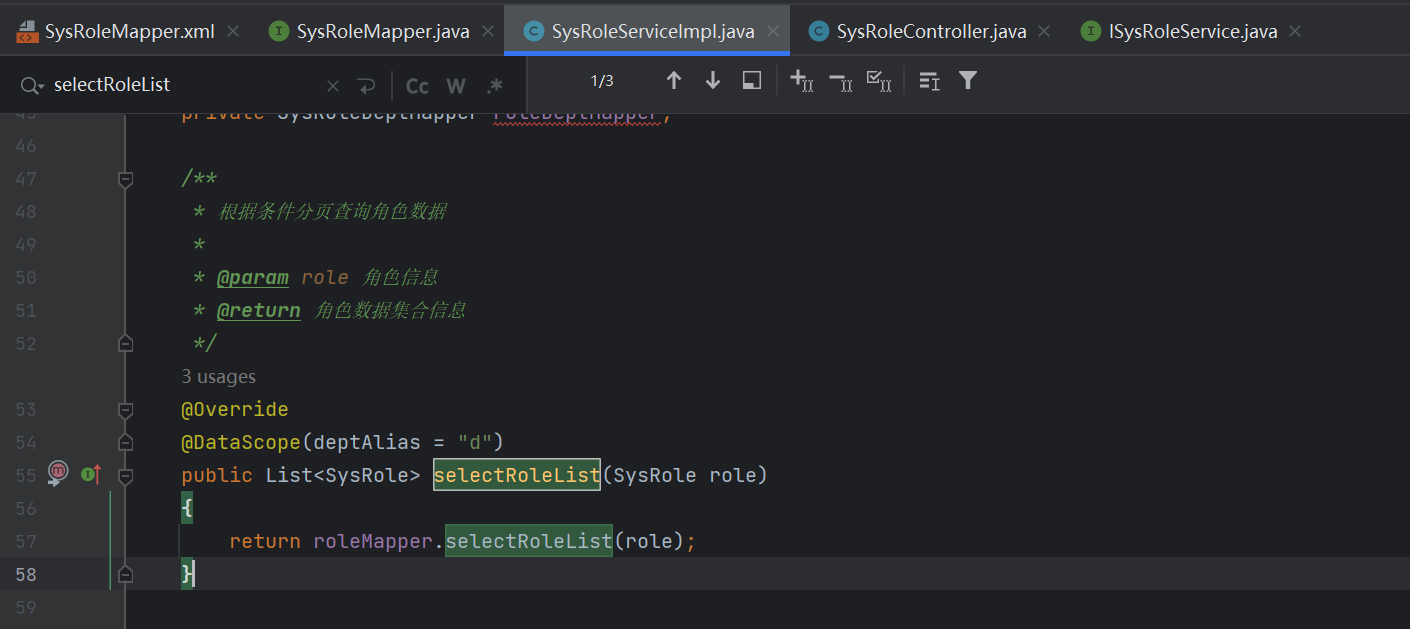The image size is (1410, 629).
Task: Click the filter search results icon
Action: coord(967,81)
